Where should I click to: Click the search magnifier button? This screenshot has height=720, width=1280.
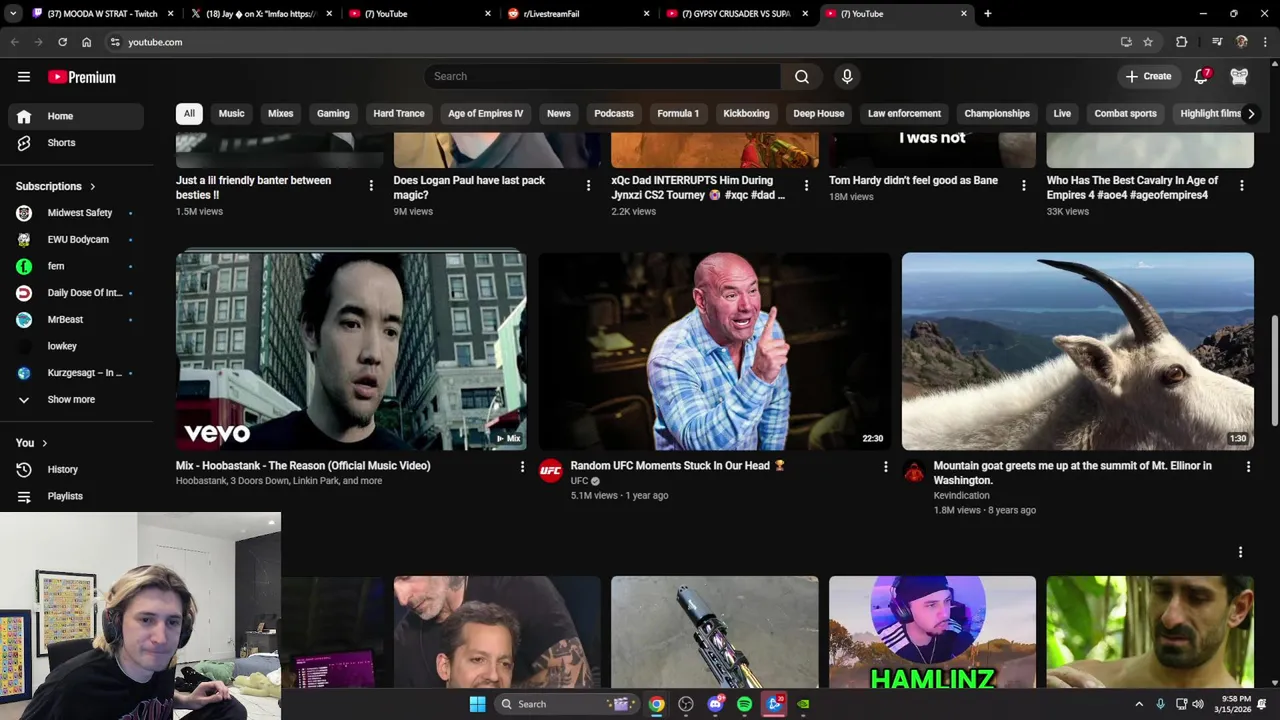(802, 77)
